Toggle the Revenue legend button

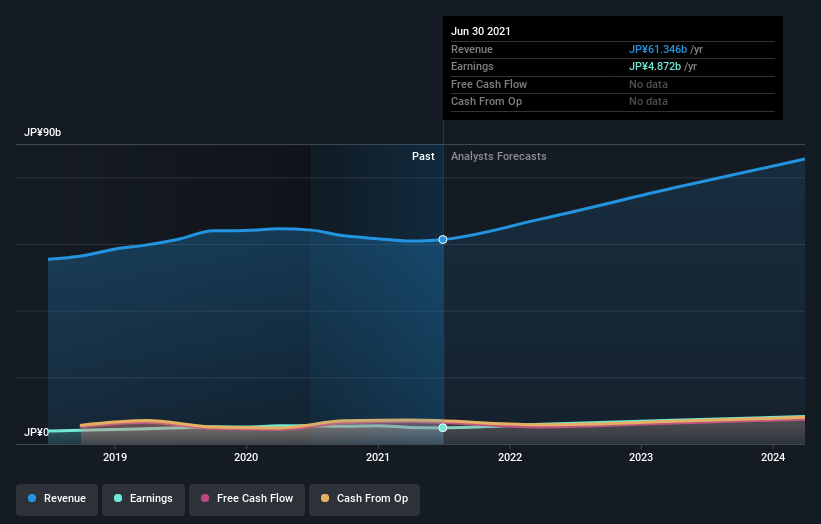click(x=57, y=499)
